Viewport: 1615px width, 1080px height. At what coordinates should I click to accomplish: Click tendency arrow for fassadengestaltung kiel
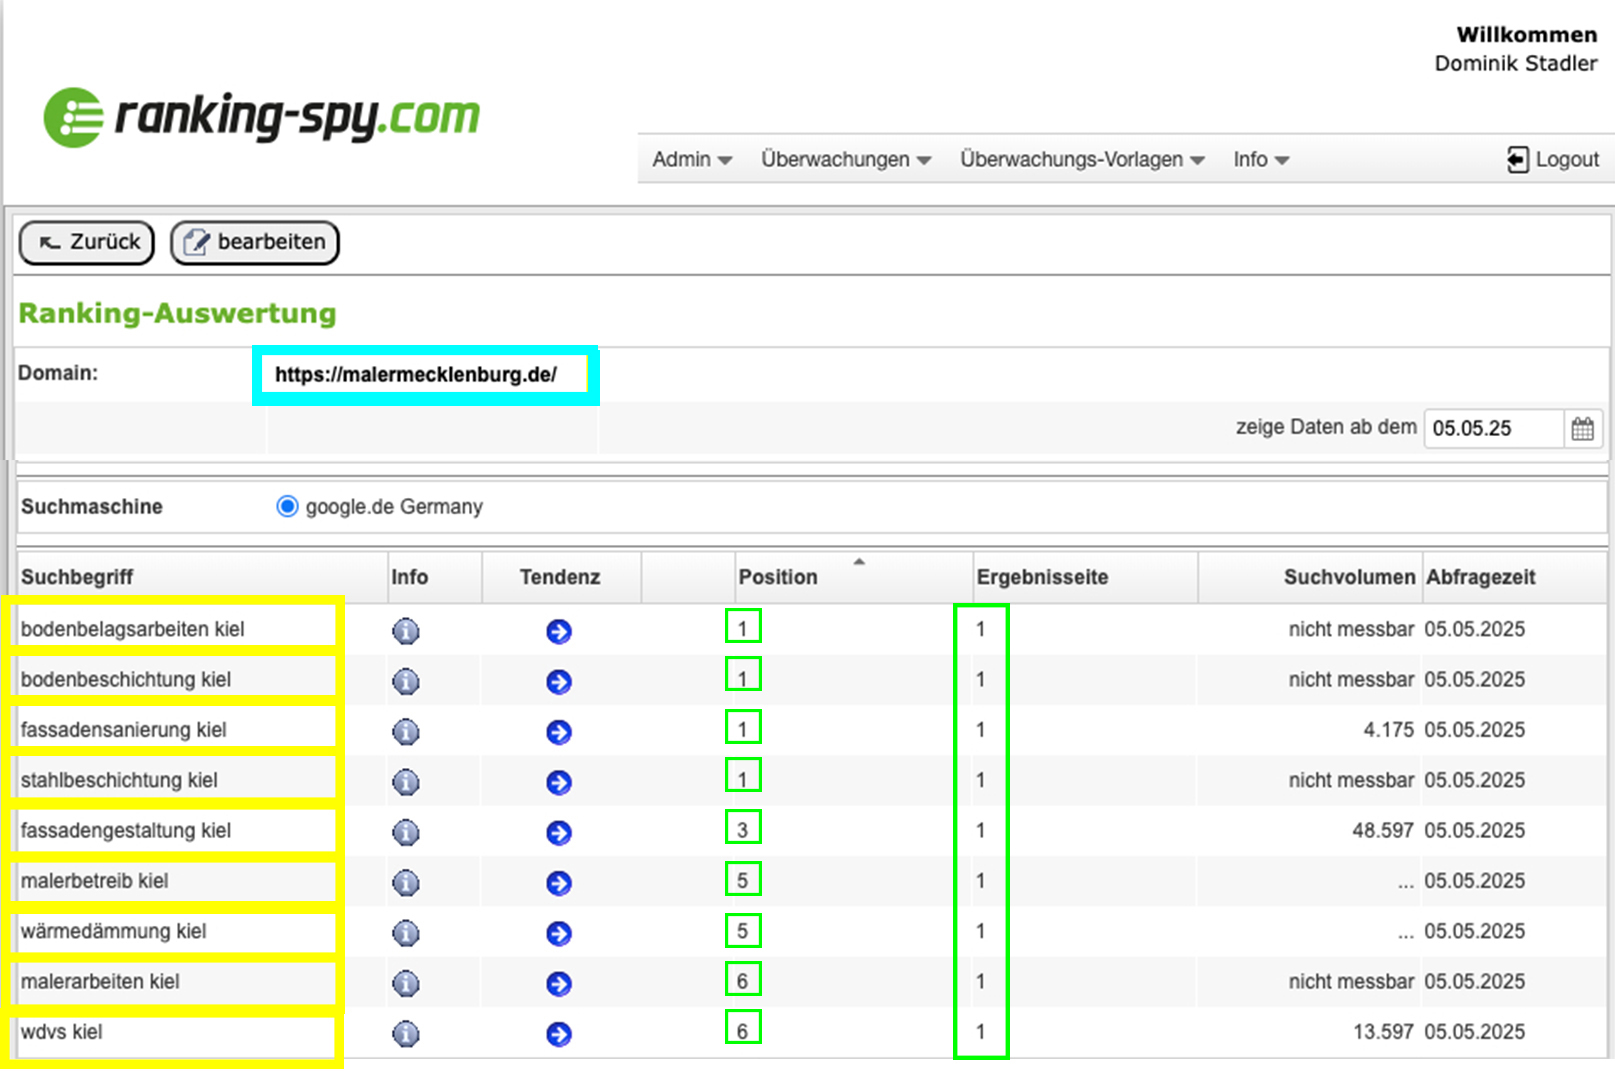(x=559, y=833)
